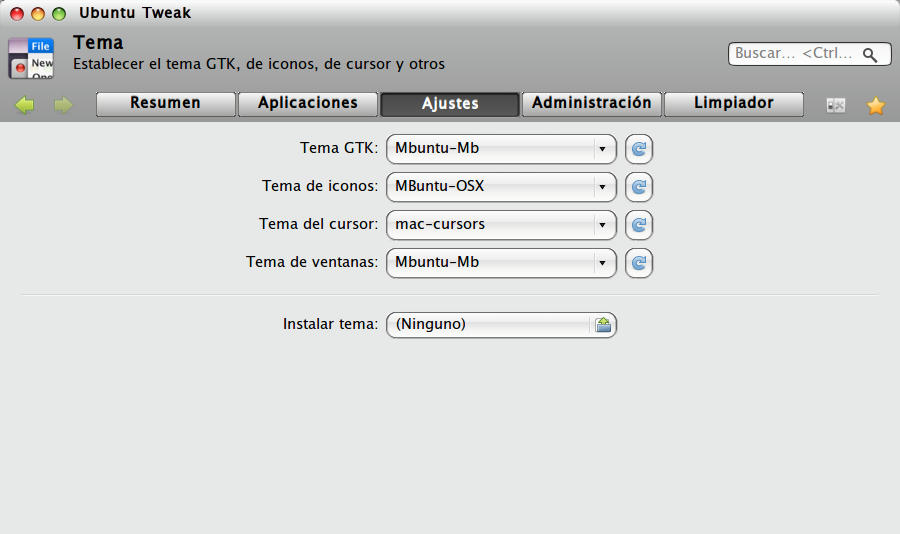Switch to the Aplicaciones tab
The image size is (900, 534).
point(308,104)
